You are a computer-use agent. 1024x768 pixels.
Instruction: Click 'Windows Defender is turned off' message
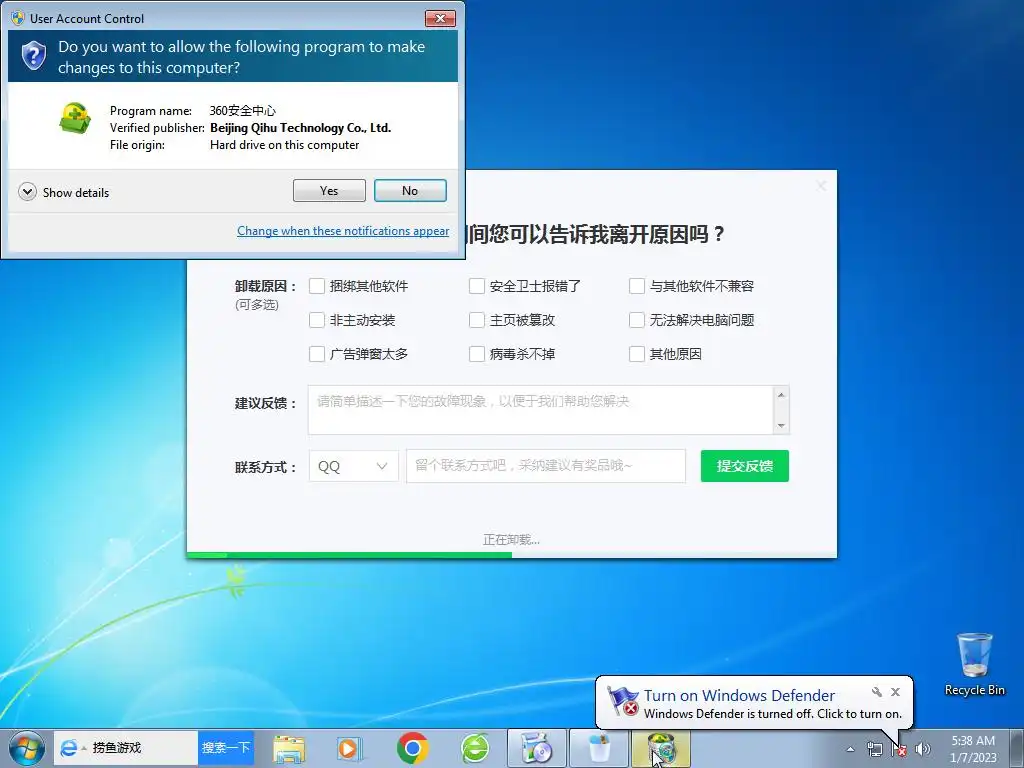[773, 714]
